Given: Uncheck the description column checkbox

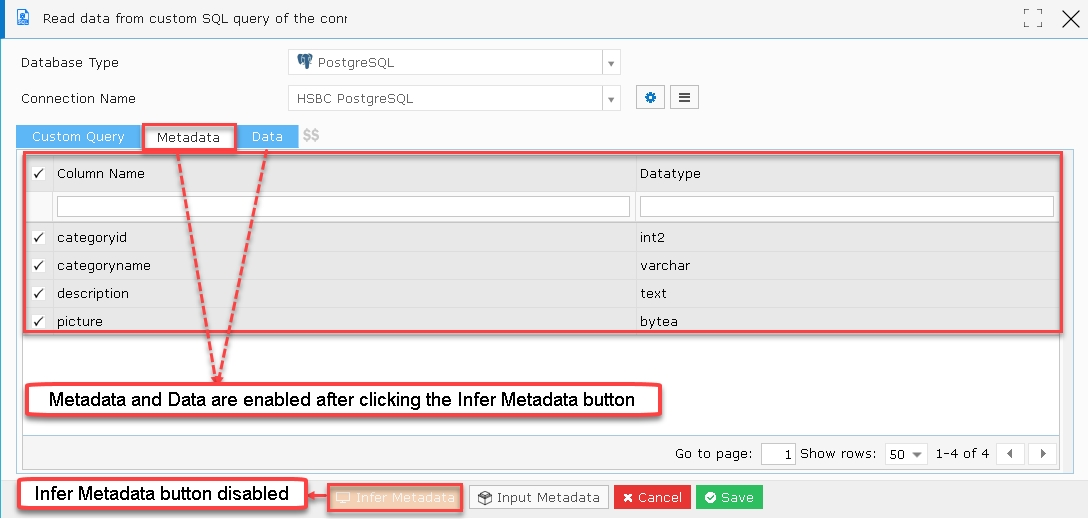Looking at the screenshot, I should point(39,293).
